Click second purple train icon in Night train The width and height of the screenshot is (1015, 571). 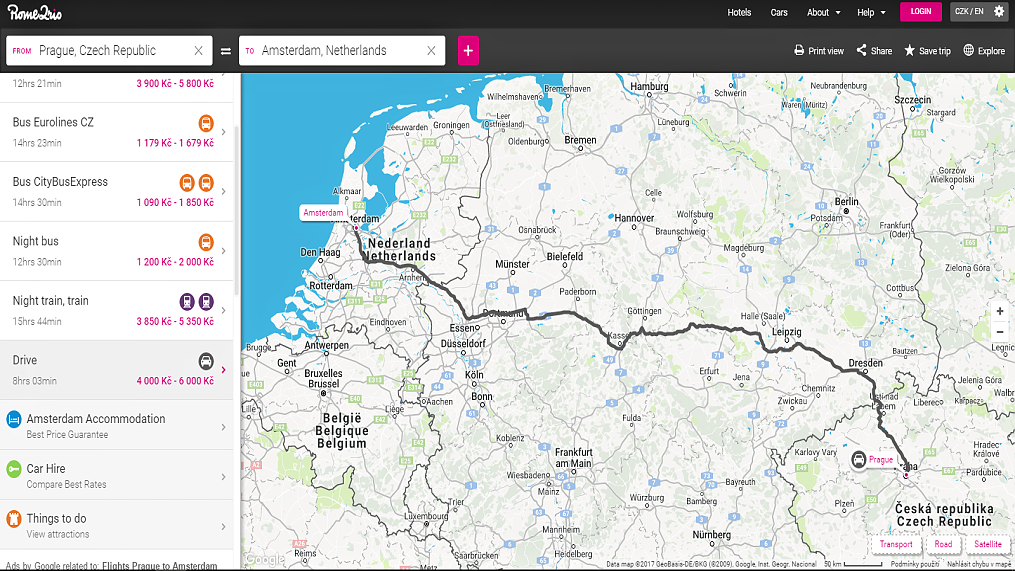click(x=206, y=302)
